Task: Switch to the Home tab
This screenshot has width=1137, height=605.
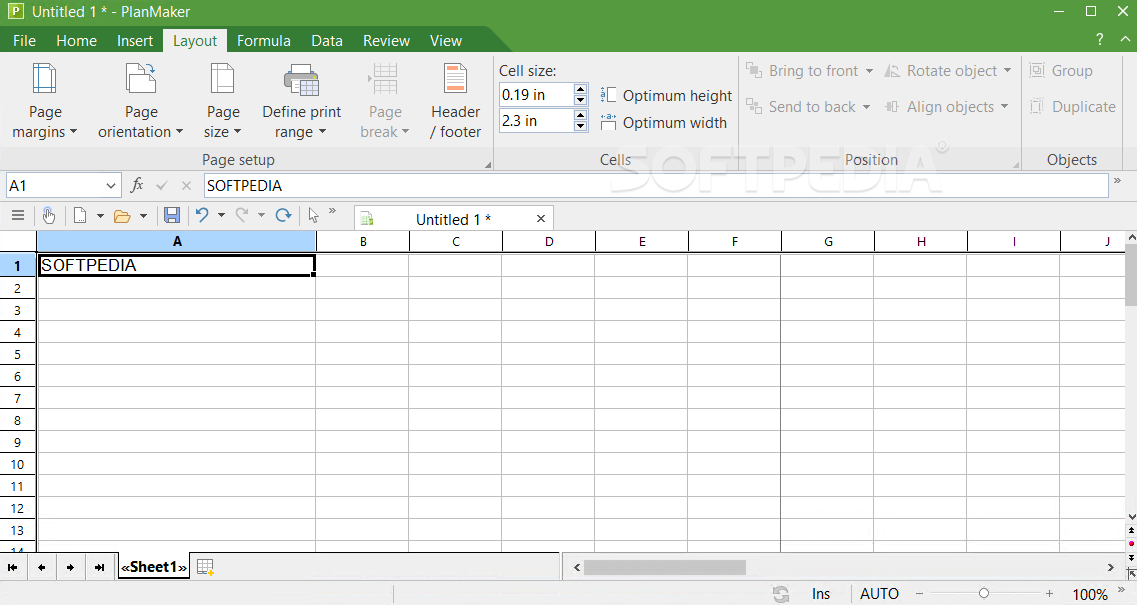Action: [x=76, y=41]
